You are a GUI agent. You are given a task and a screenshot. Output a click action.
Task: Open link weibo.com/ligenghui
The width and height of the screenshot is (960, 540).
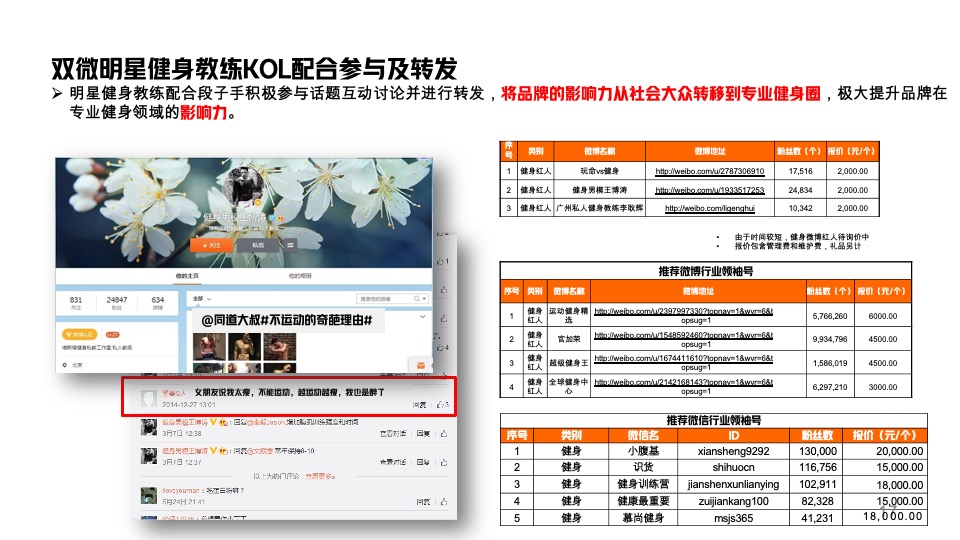click(710, 208)
